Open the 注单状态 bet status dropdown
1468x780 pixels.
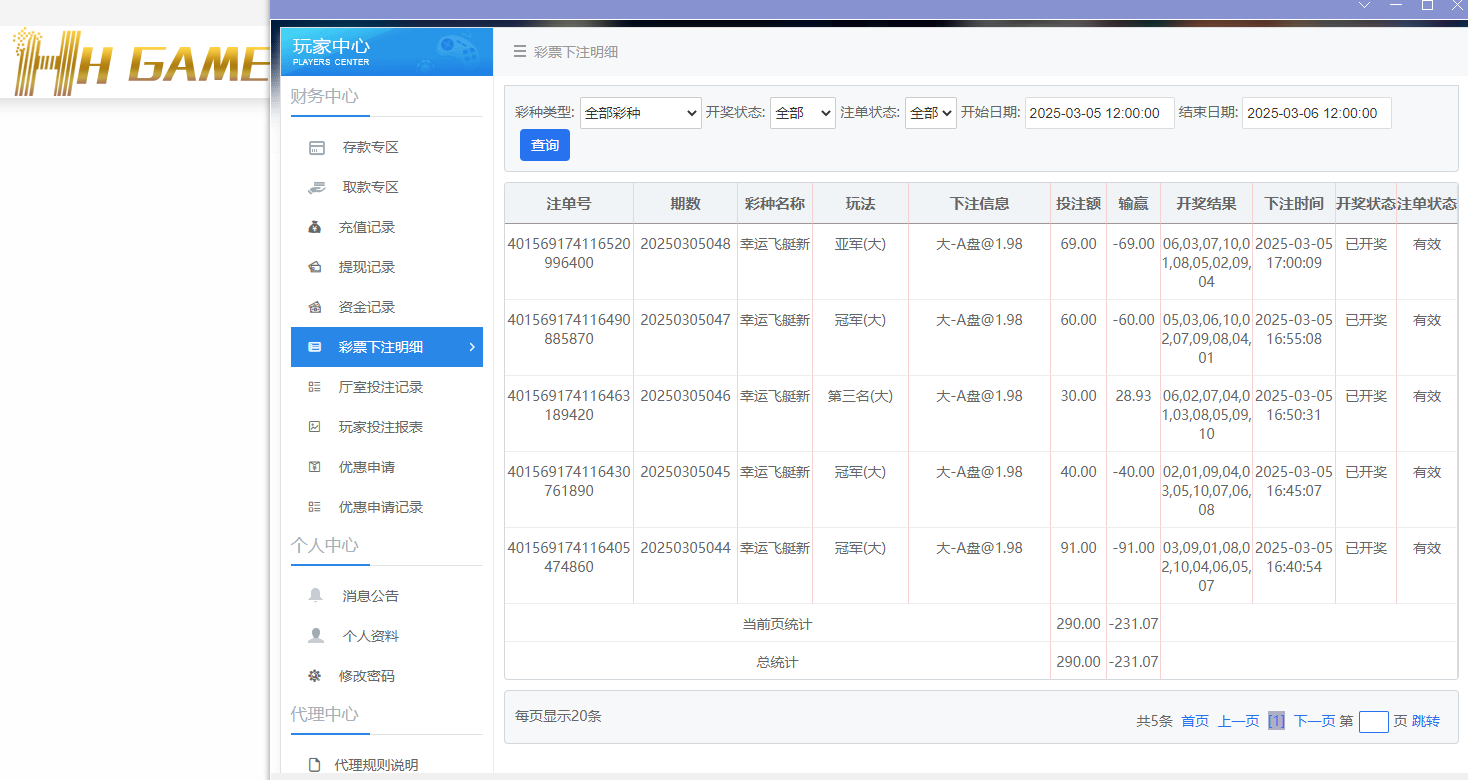pos(930,113)
